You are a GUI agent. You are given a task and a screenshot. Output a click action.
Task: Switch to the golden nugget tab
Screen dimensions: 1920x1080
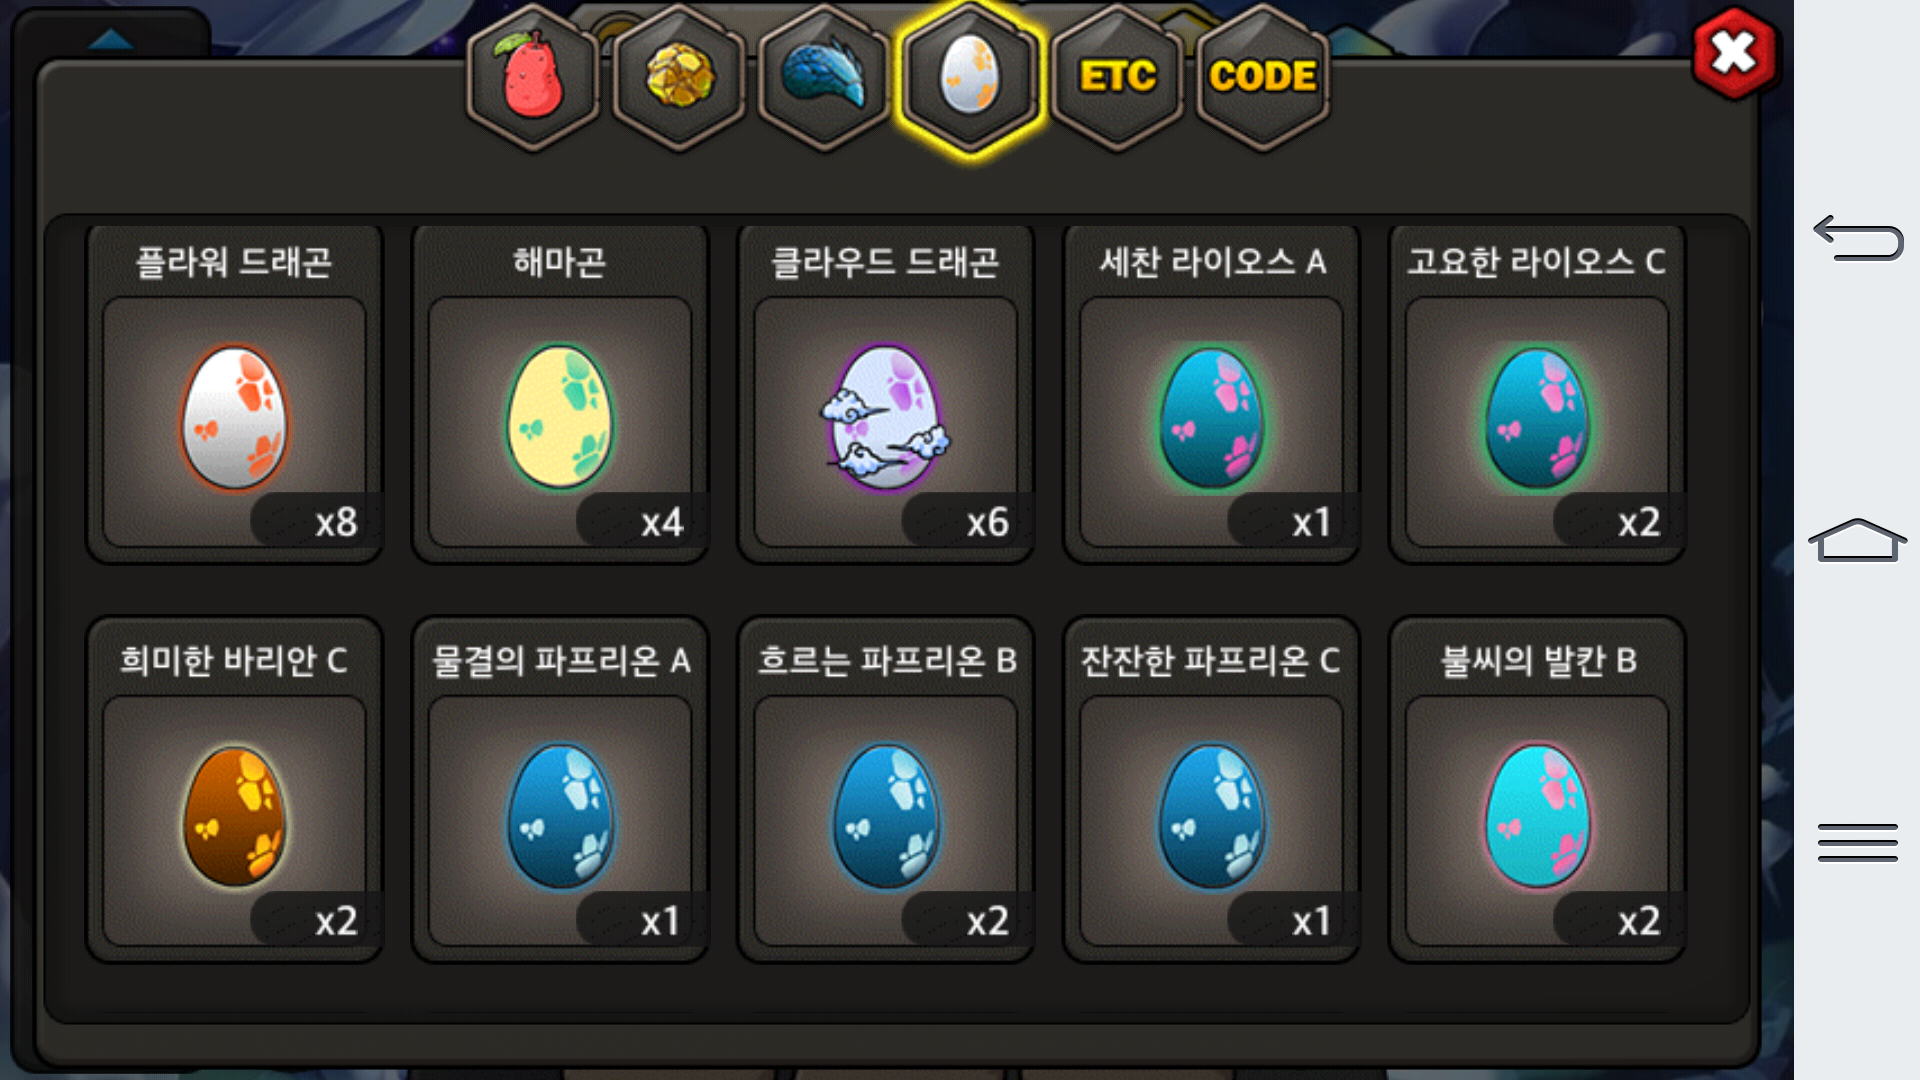click(x=679, y=78)
